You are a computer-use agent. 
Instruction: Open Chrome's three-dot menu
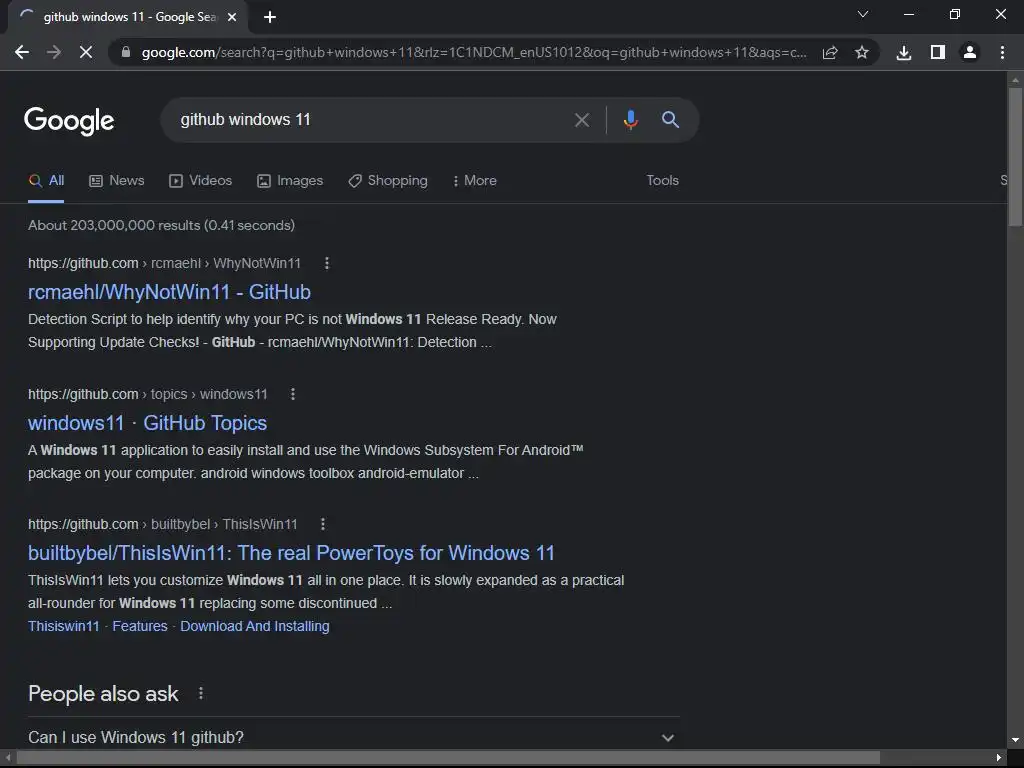(1002, 52)
